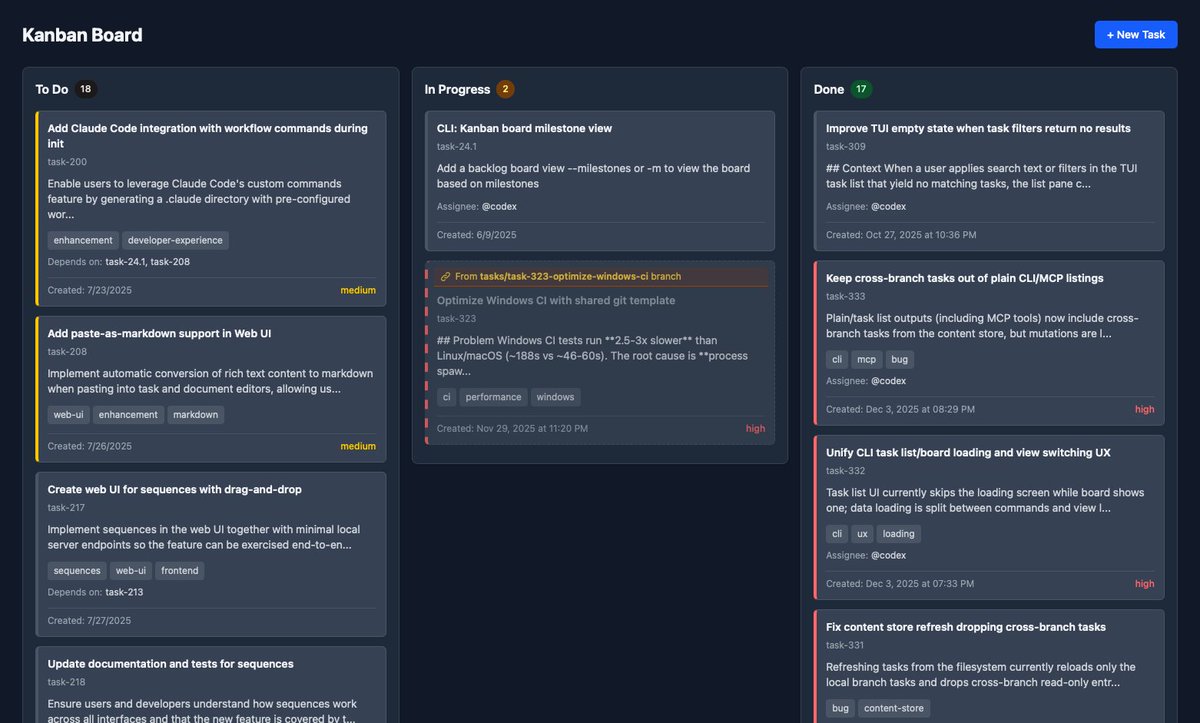Viewport: 1200px width, 723px height.
Task: Click the To Do count badge 18
Action: coord(86,89)
